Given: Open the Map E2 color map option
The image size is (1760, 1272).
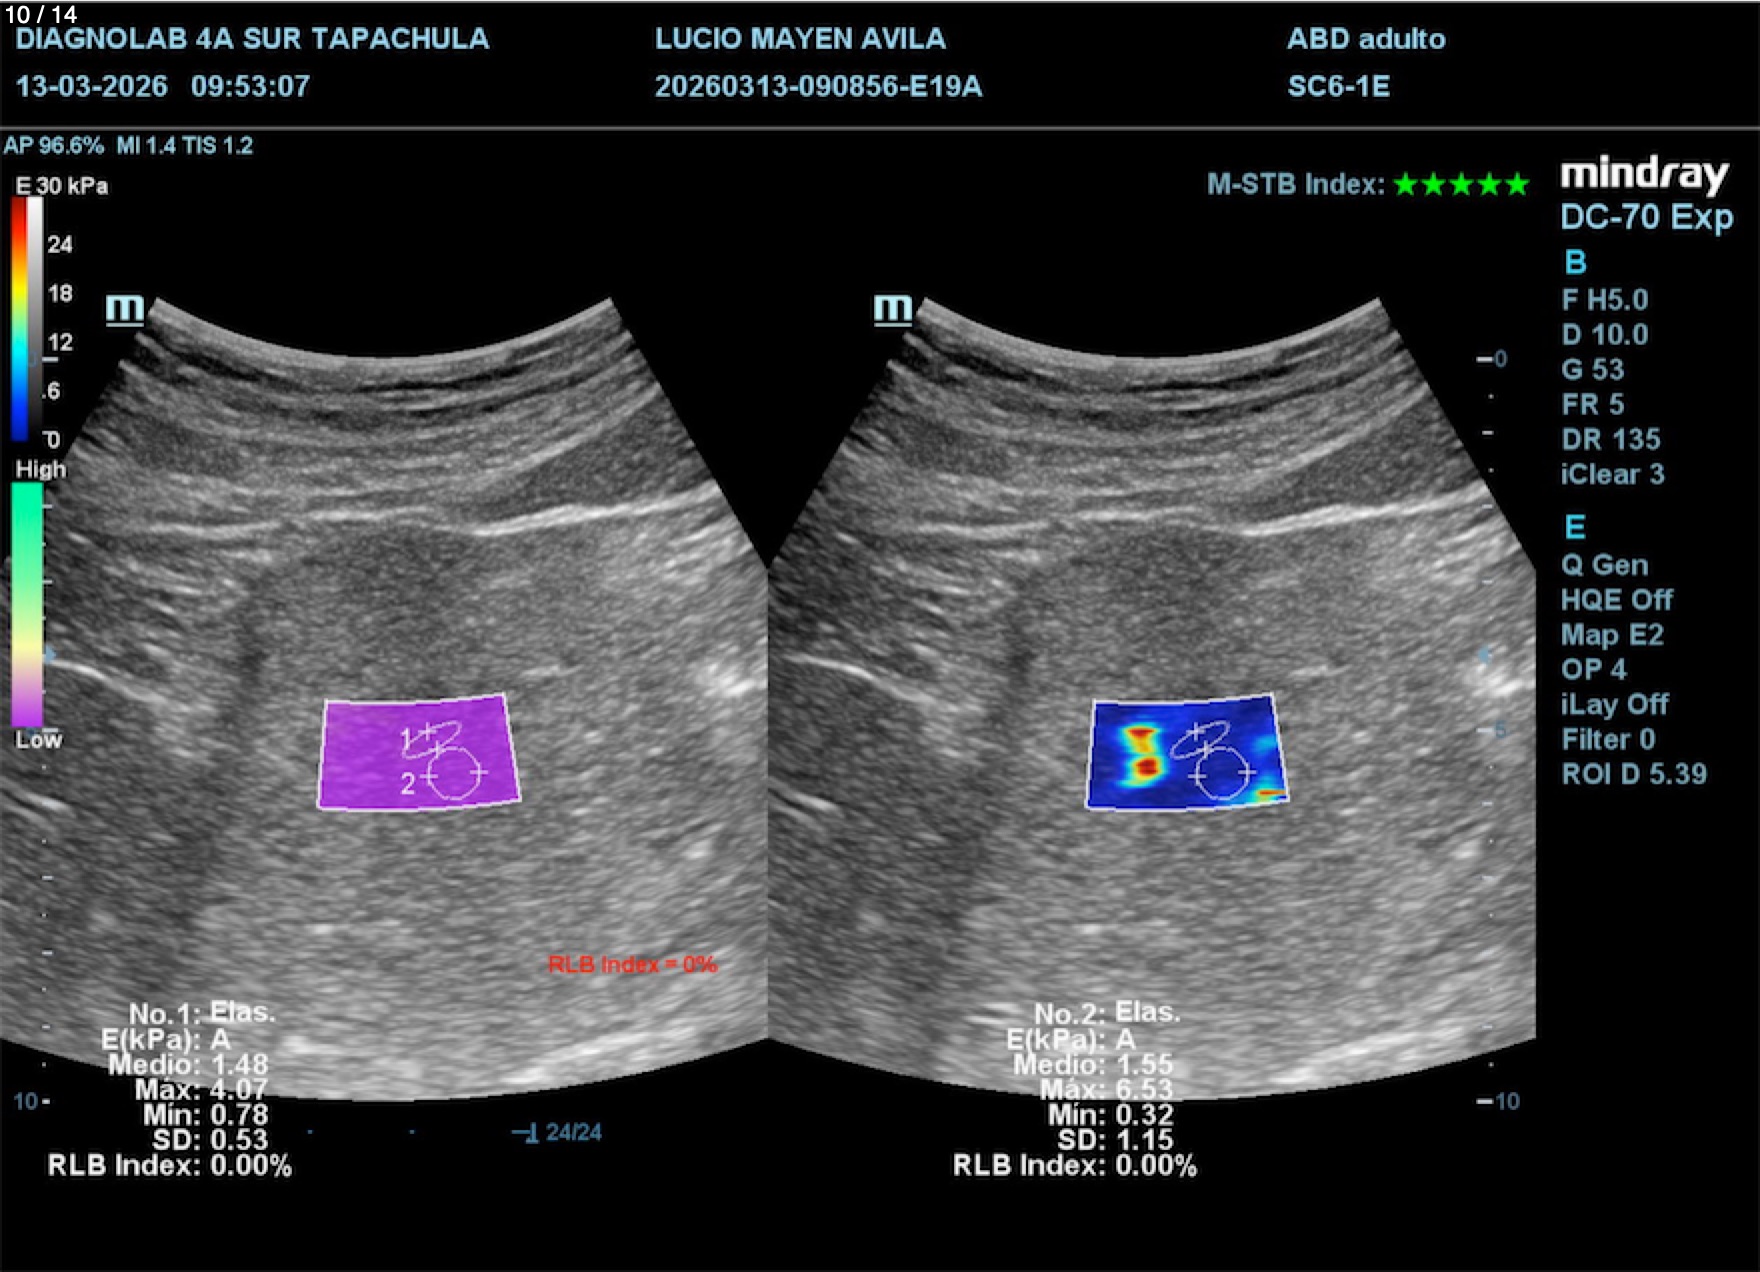Looking at the screenshot, I should (1612, 635).
